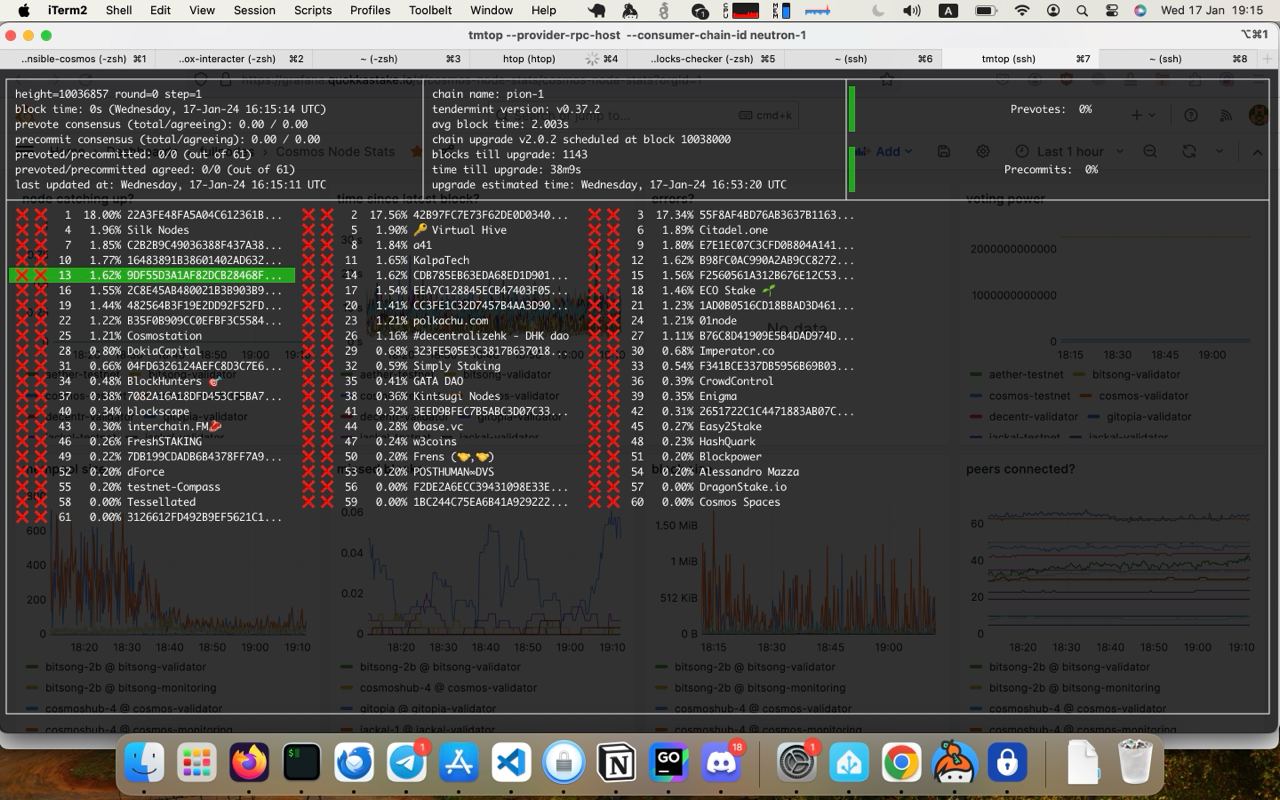Open Control Center from the menu bar
The width and height of the screenshot is (1280, 800).
(x=1111, y=10)
